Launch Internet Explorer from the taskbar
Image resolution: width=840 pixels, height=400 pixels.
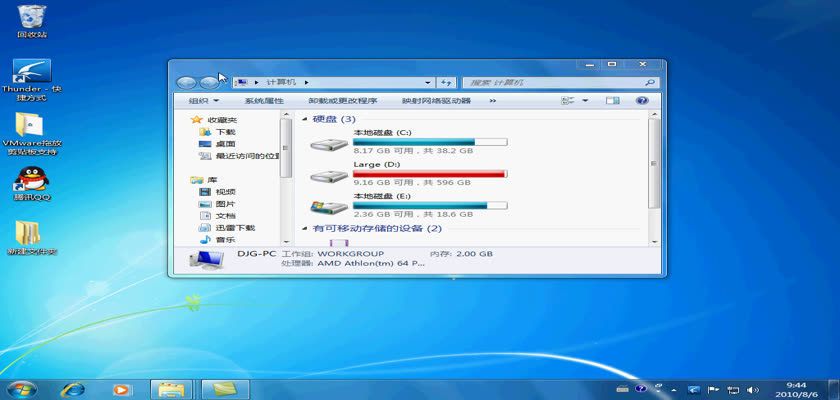click(72, 388)
